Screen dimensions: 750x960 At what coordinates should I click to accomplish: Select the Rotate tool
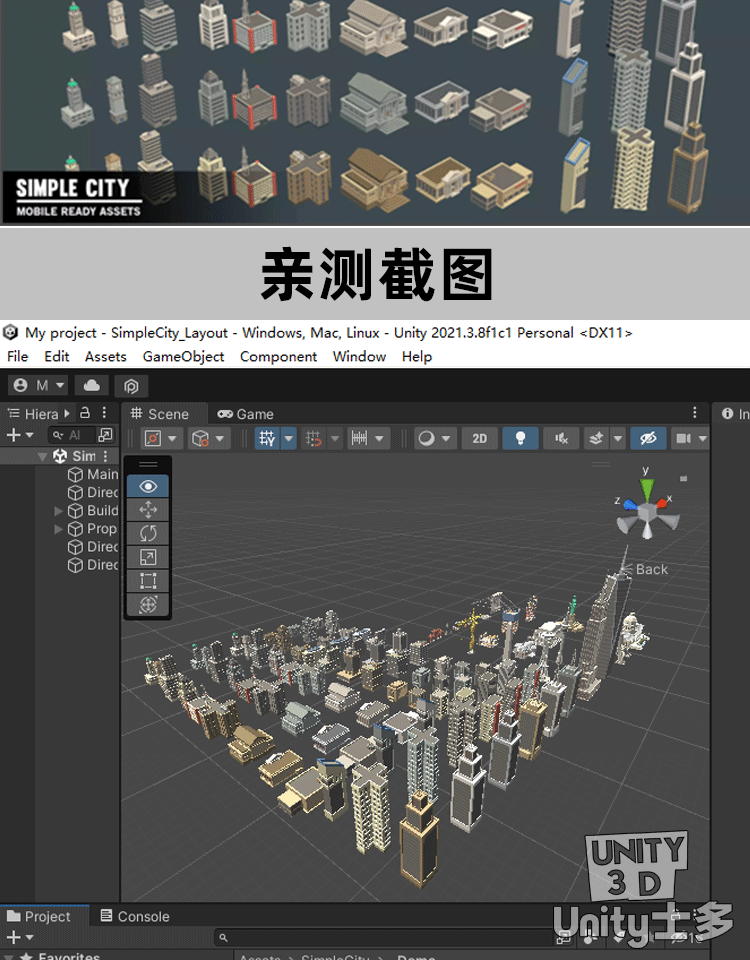[x=148, y=533]
